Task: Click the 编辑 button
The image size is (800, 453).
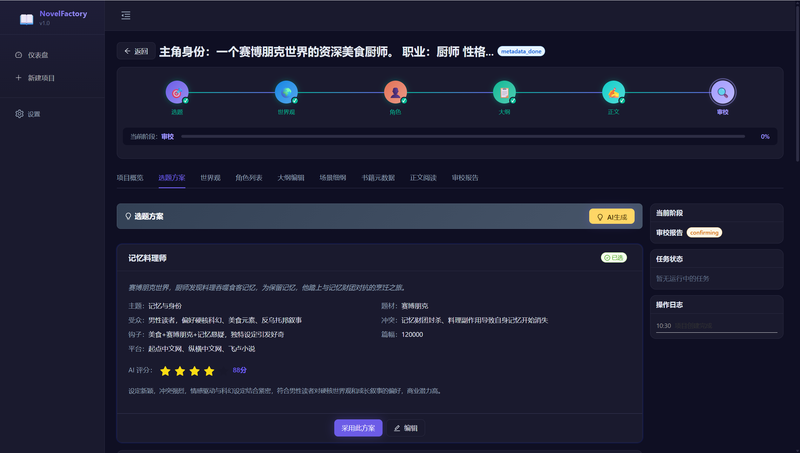Action: click(x=406, y=428)
